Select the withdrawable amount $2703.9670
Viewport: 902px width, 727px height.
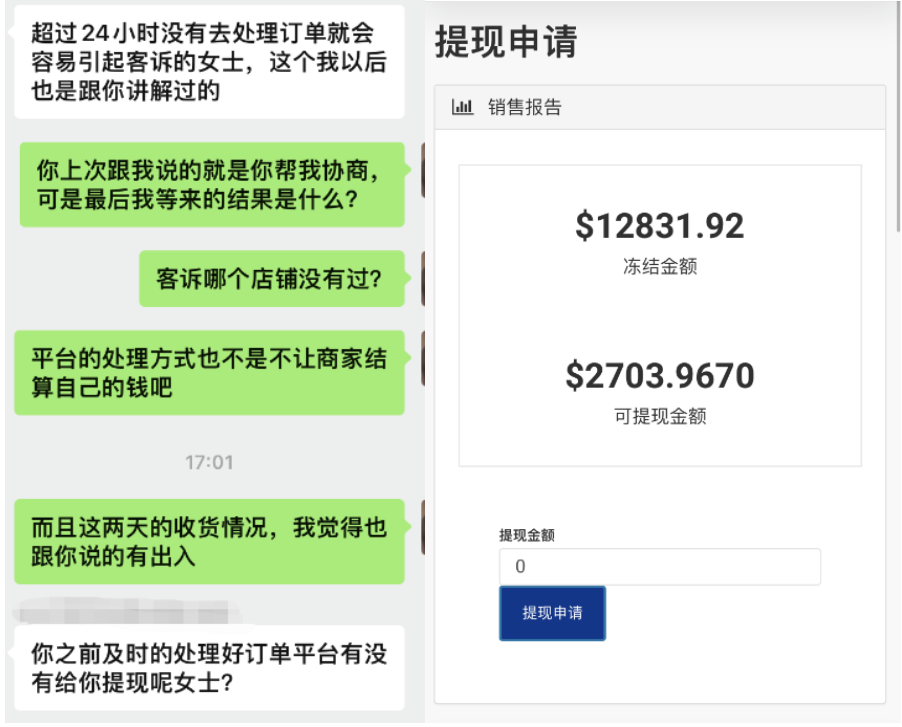[x=658, y=375]
